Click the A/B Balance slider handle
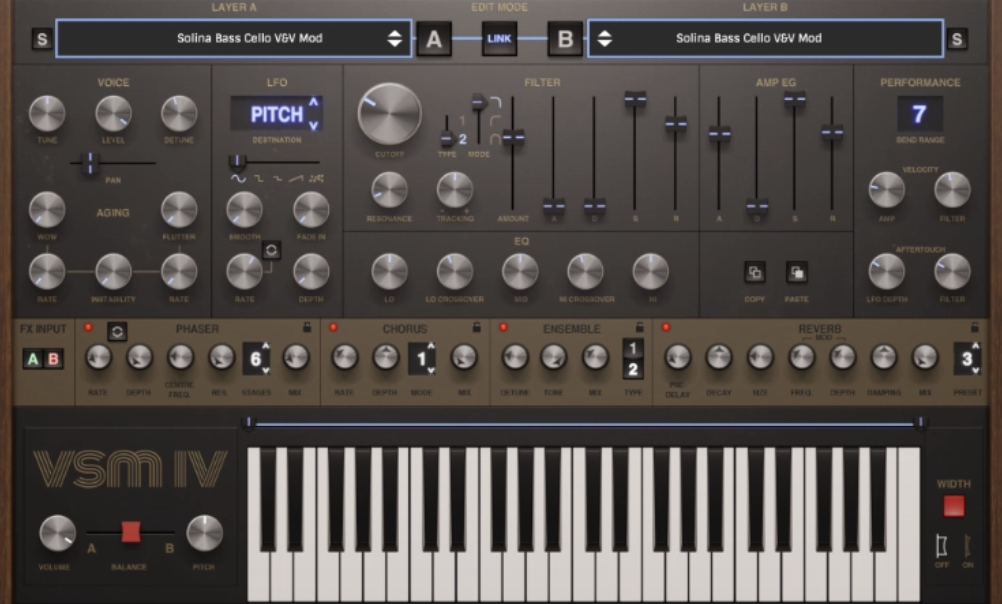The height and width of the screenshot is (604, 1002). 131,532
